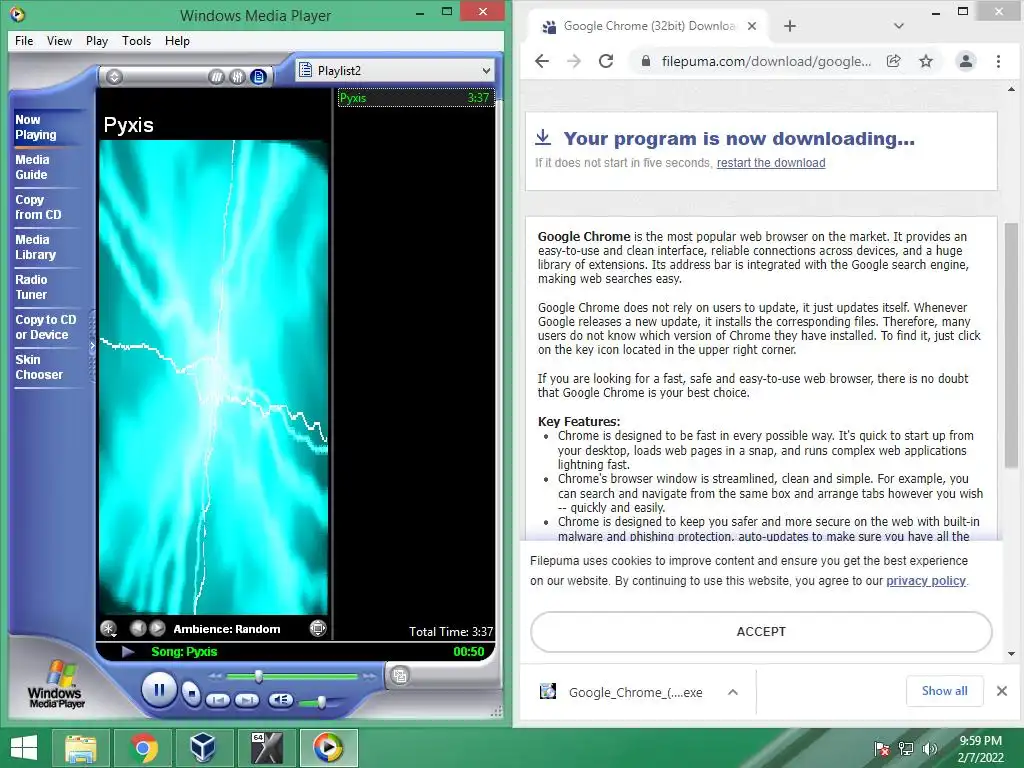The image size is (1024, 768).
Task: Open a new Chrome tab
Action: (x=790, y=26)
